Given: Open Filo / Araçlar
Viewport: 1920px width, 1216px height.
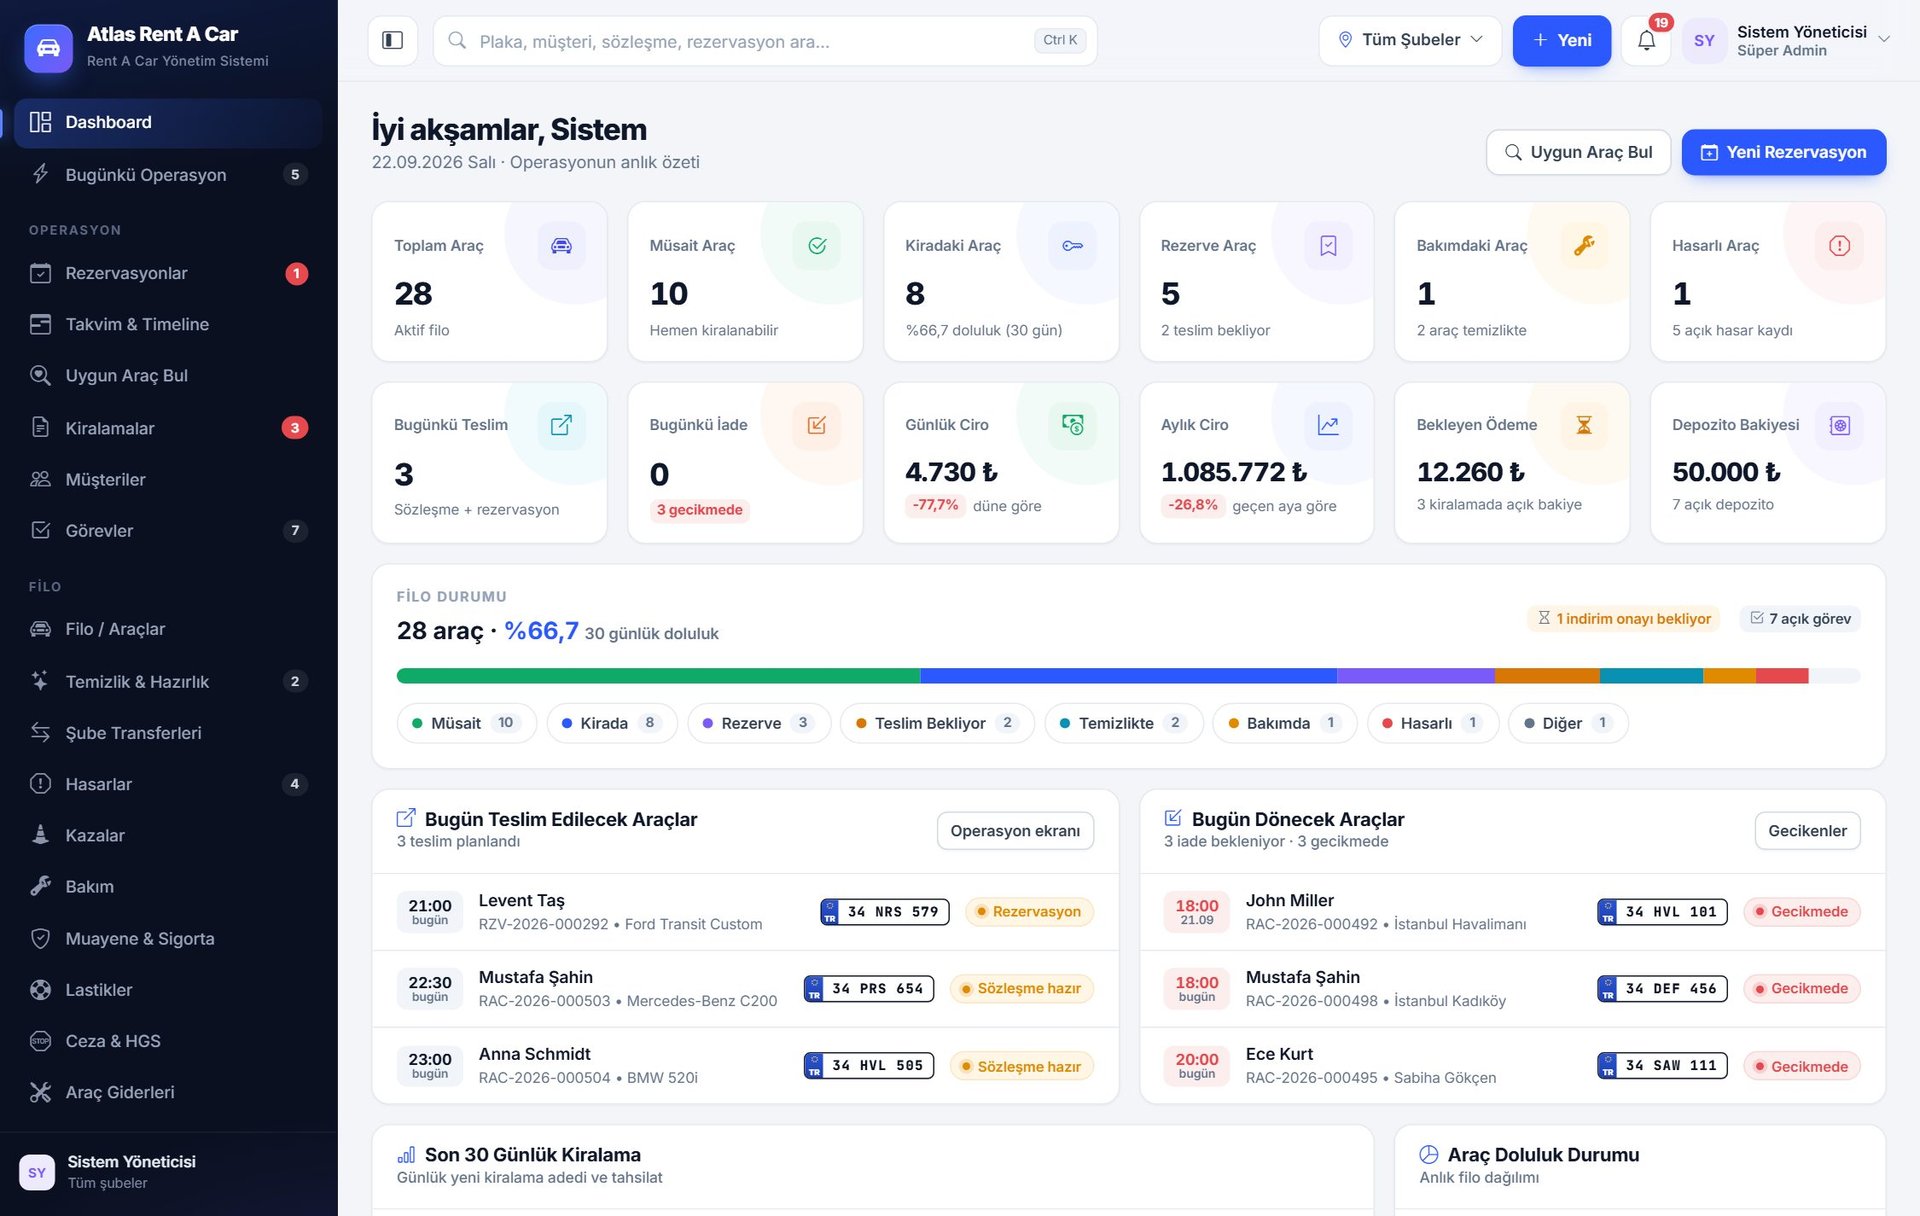Looking at the screenshot, I should click(168, 629).
